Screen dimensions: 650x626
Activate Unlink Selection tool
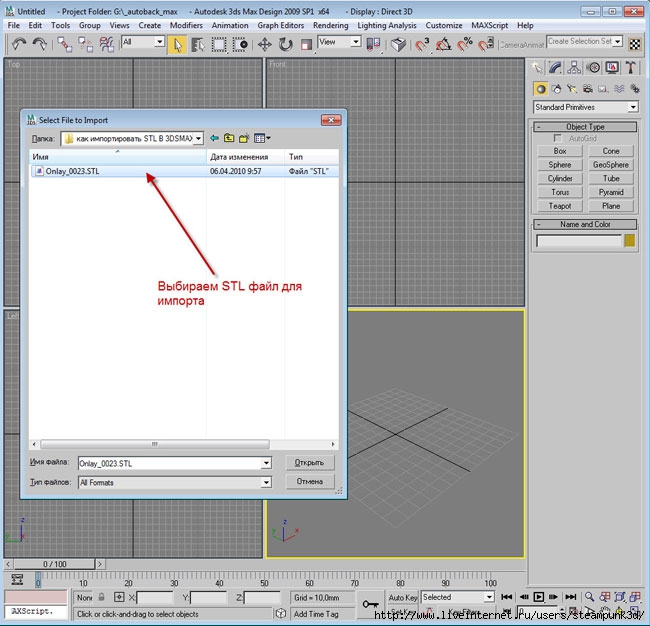pyautogui.click(x=85, y=44)
